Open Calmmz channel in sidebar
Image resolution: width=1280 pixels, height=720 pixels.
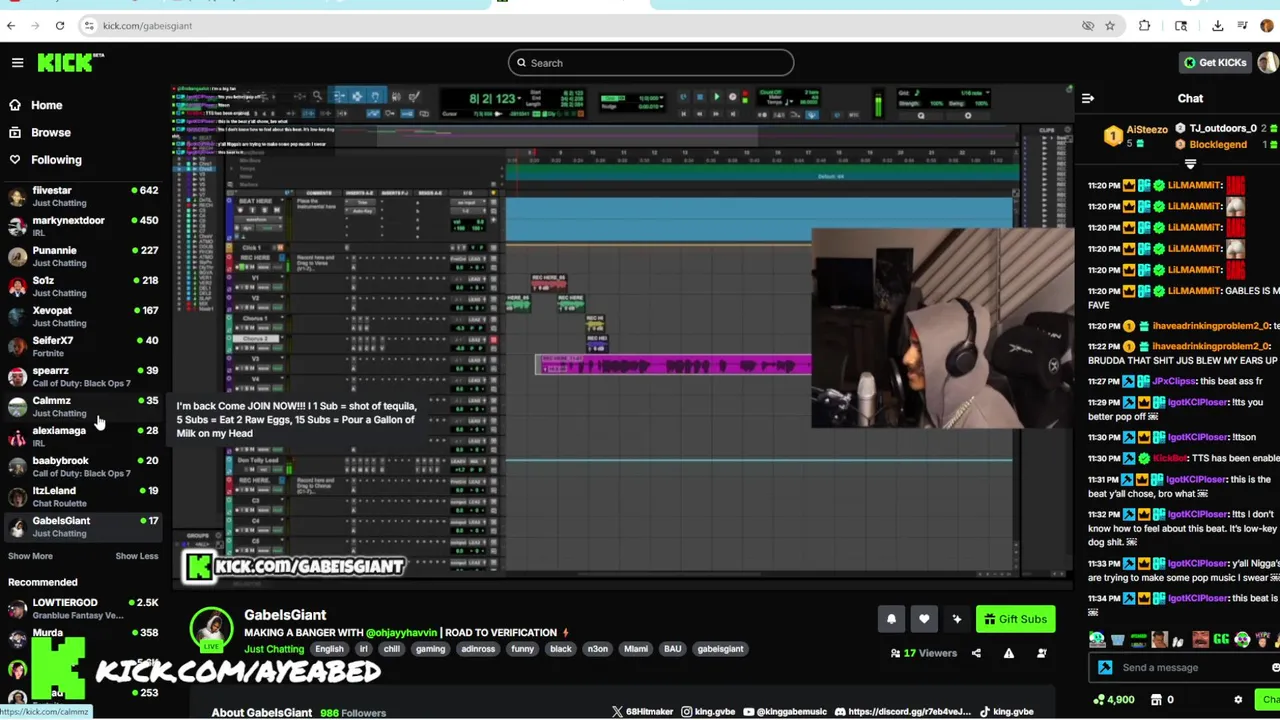[82, 406]
